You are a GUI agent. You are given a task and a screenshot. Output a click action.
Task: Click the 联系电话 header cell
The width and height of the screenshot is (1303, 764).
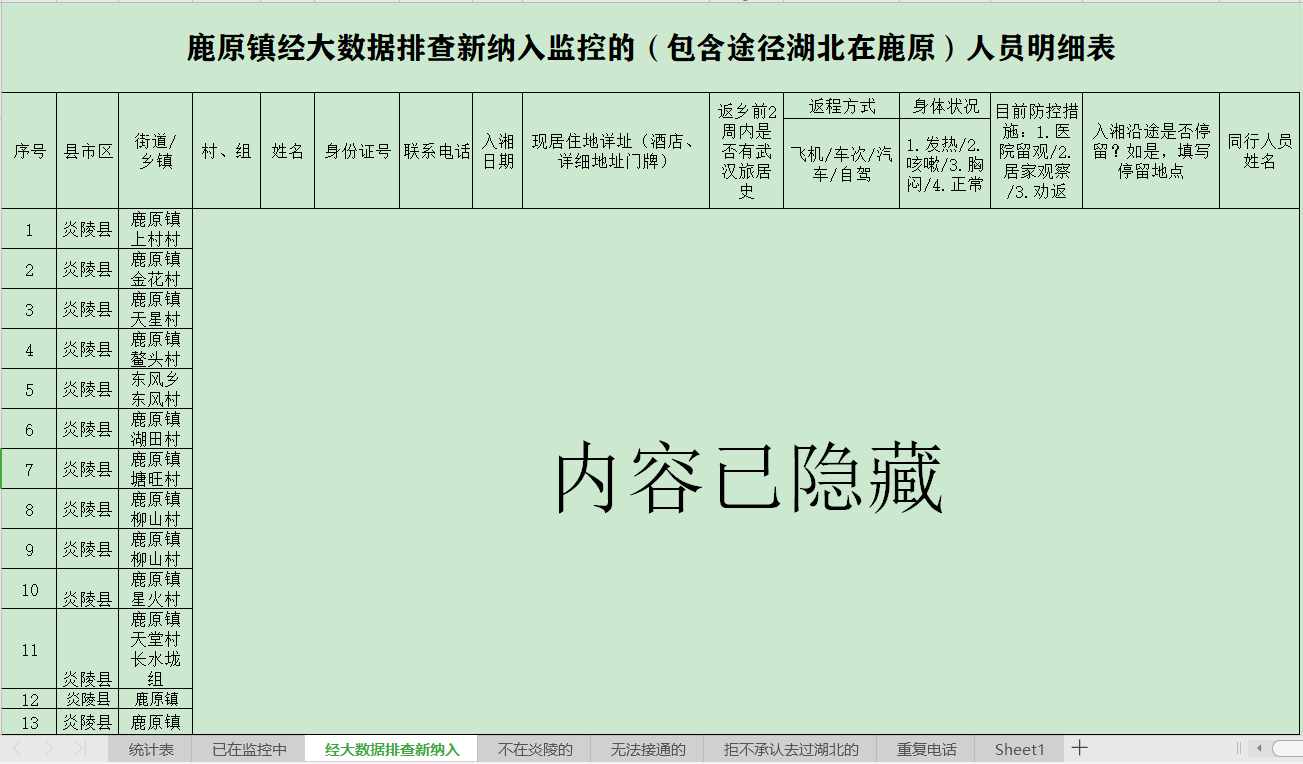coord(437,151)
